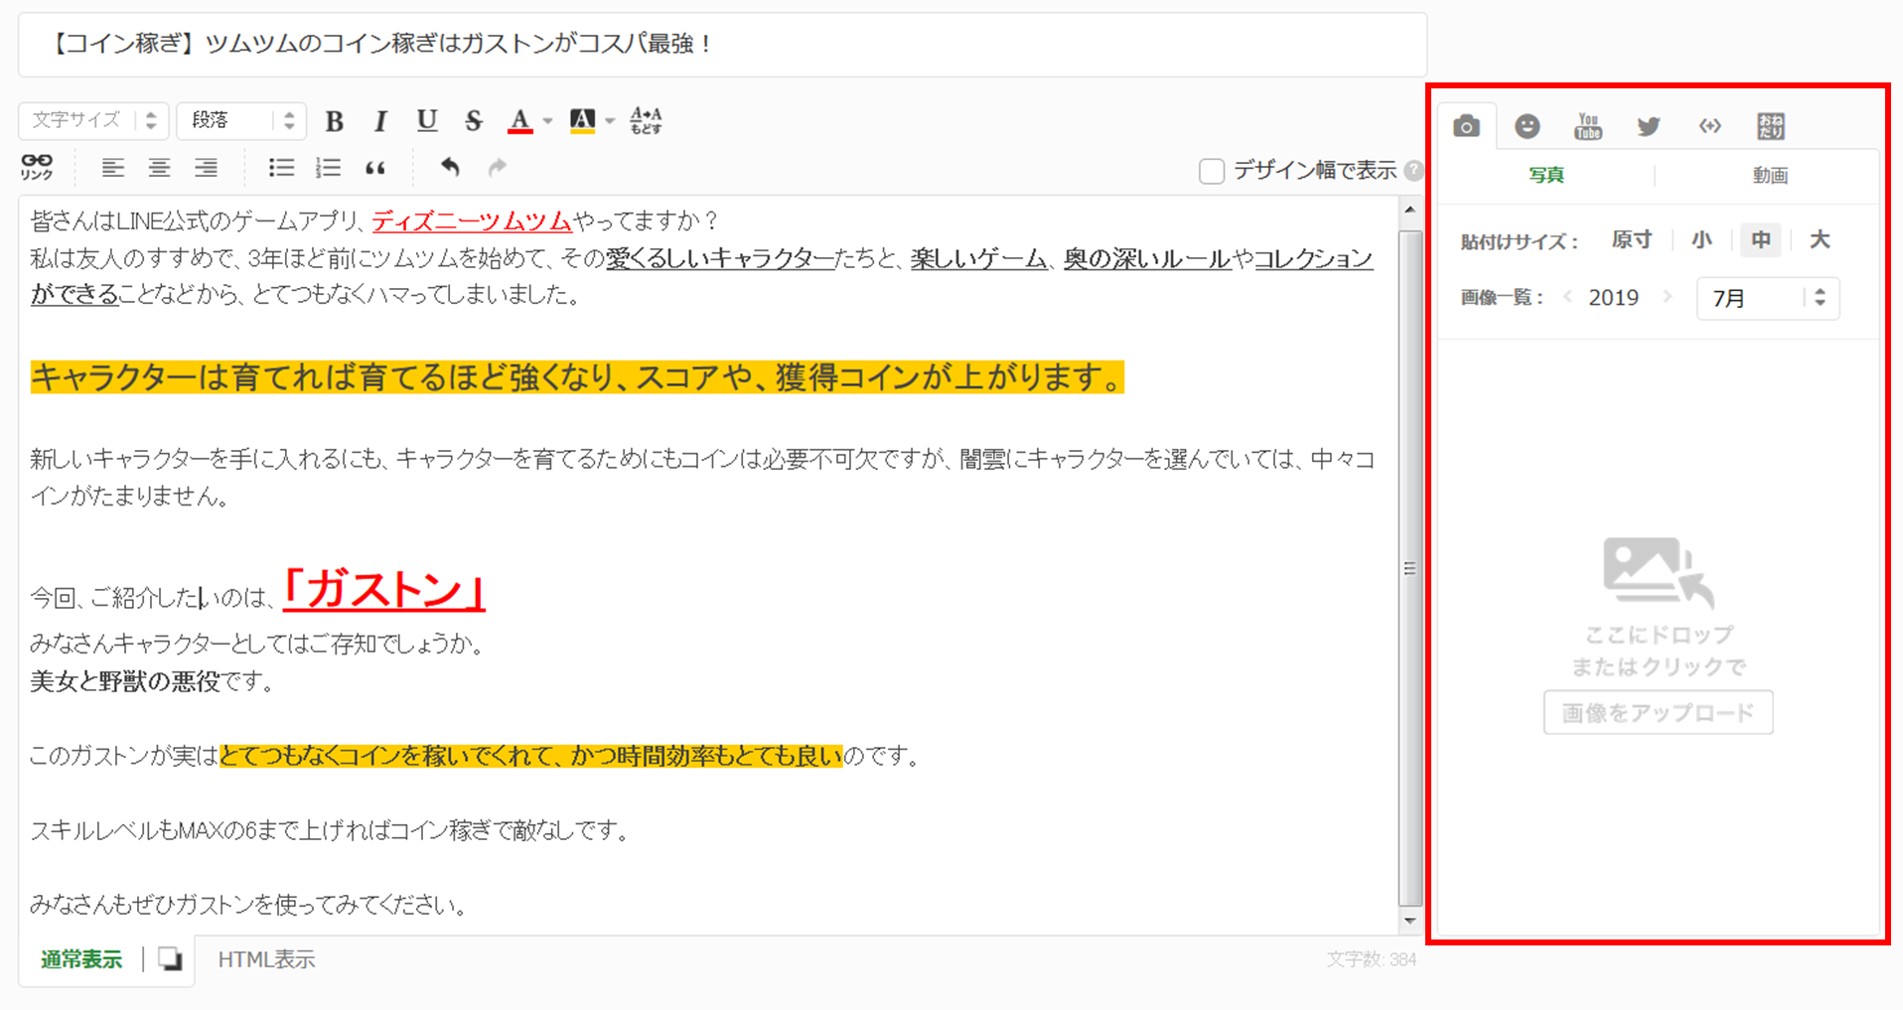This screenshot has height=1010, width=1903.
Task: Set paste size to 大
Action: click(1820, 240)
